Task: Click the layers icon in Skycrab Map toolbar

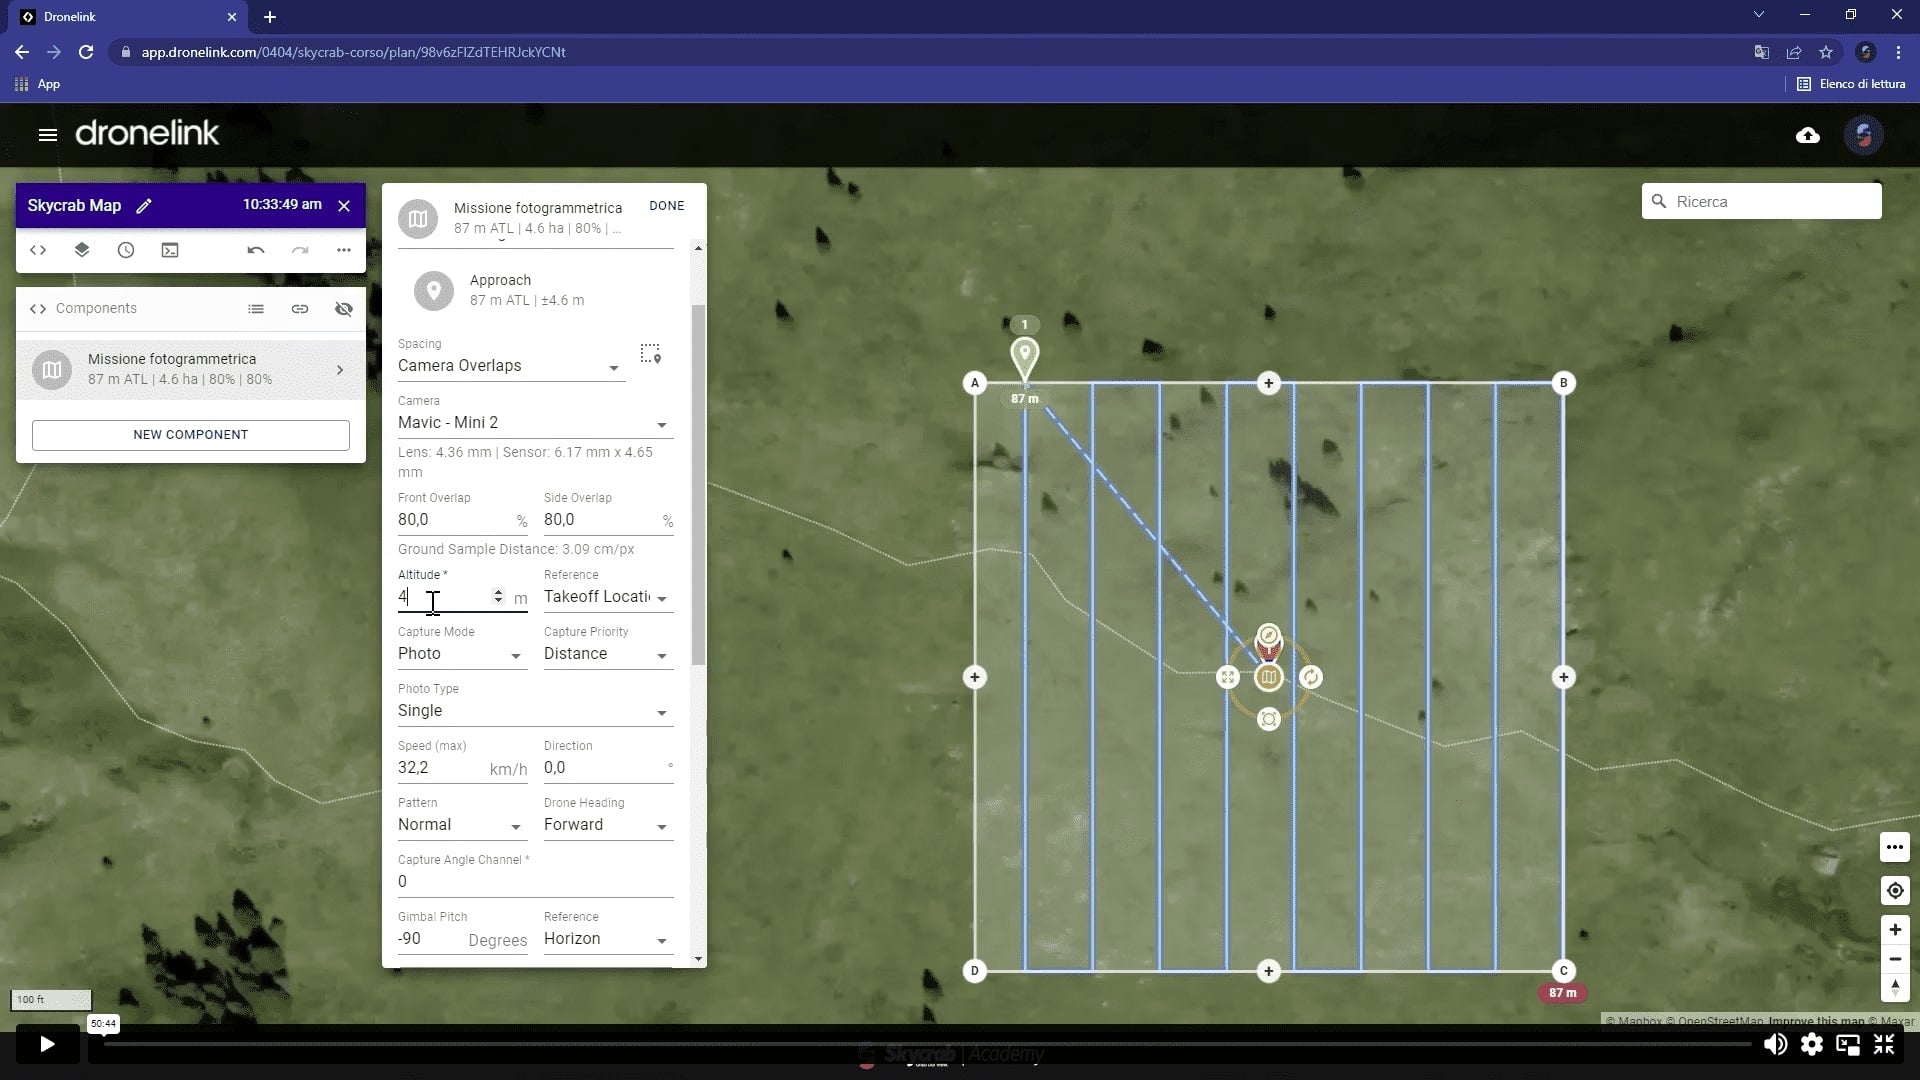Action: tap(82, 250)
